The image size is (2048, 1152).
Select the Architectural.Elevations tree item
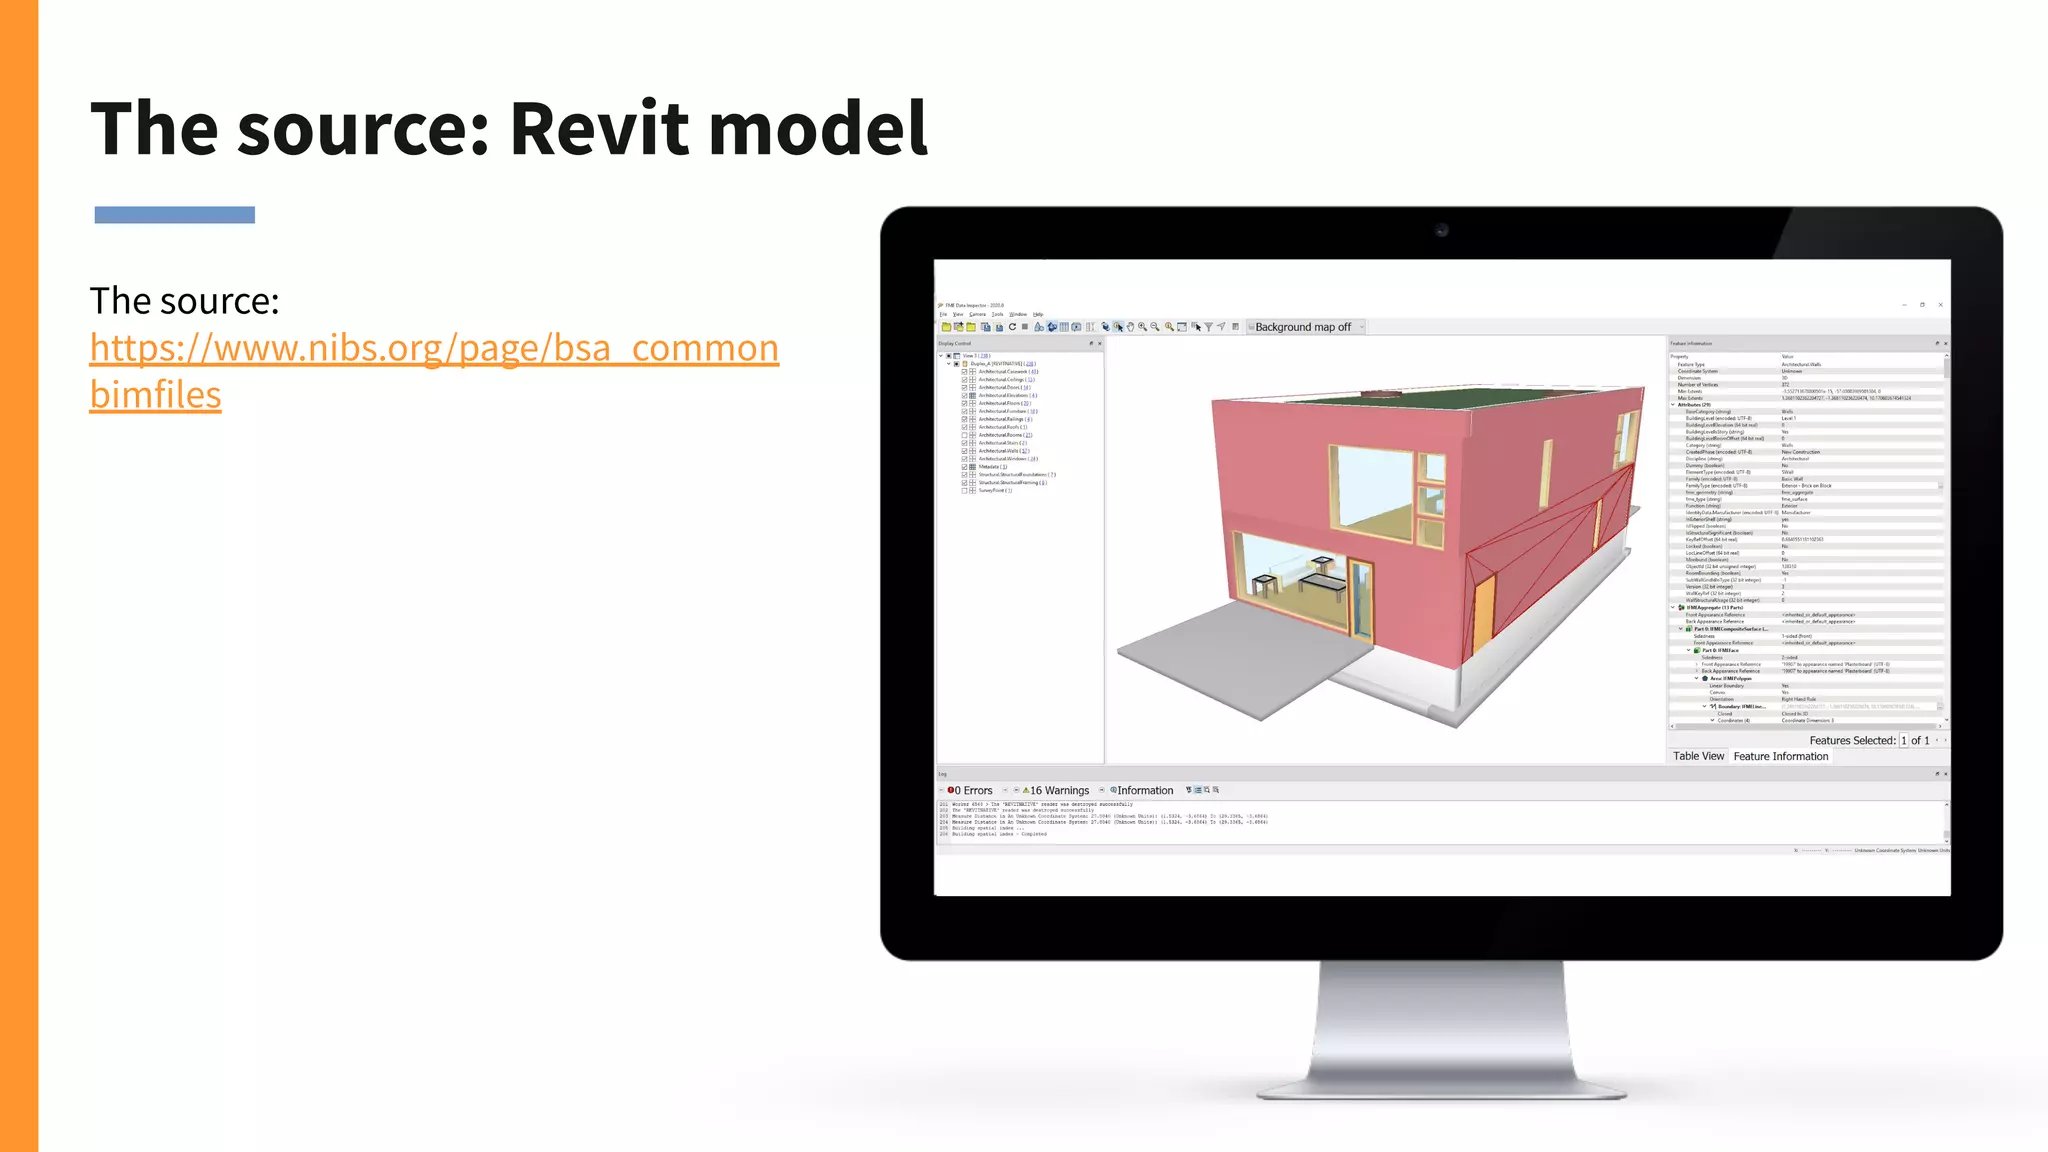pos(1007,395)
